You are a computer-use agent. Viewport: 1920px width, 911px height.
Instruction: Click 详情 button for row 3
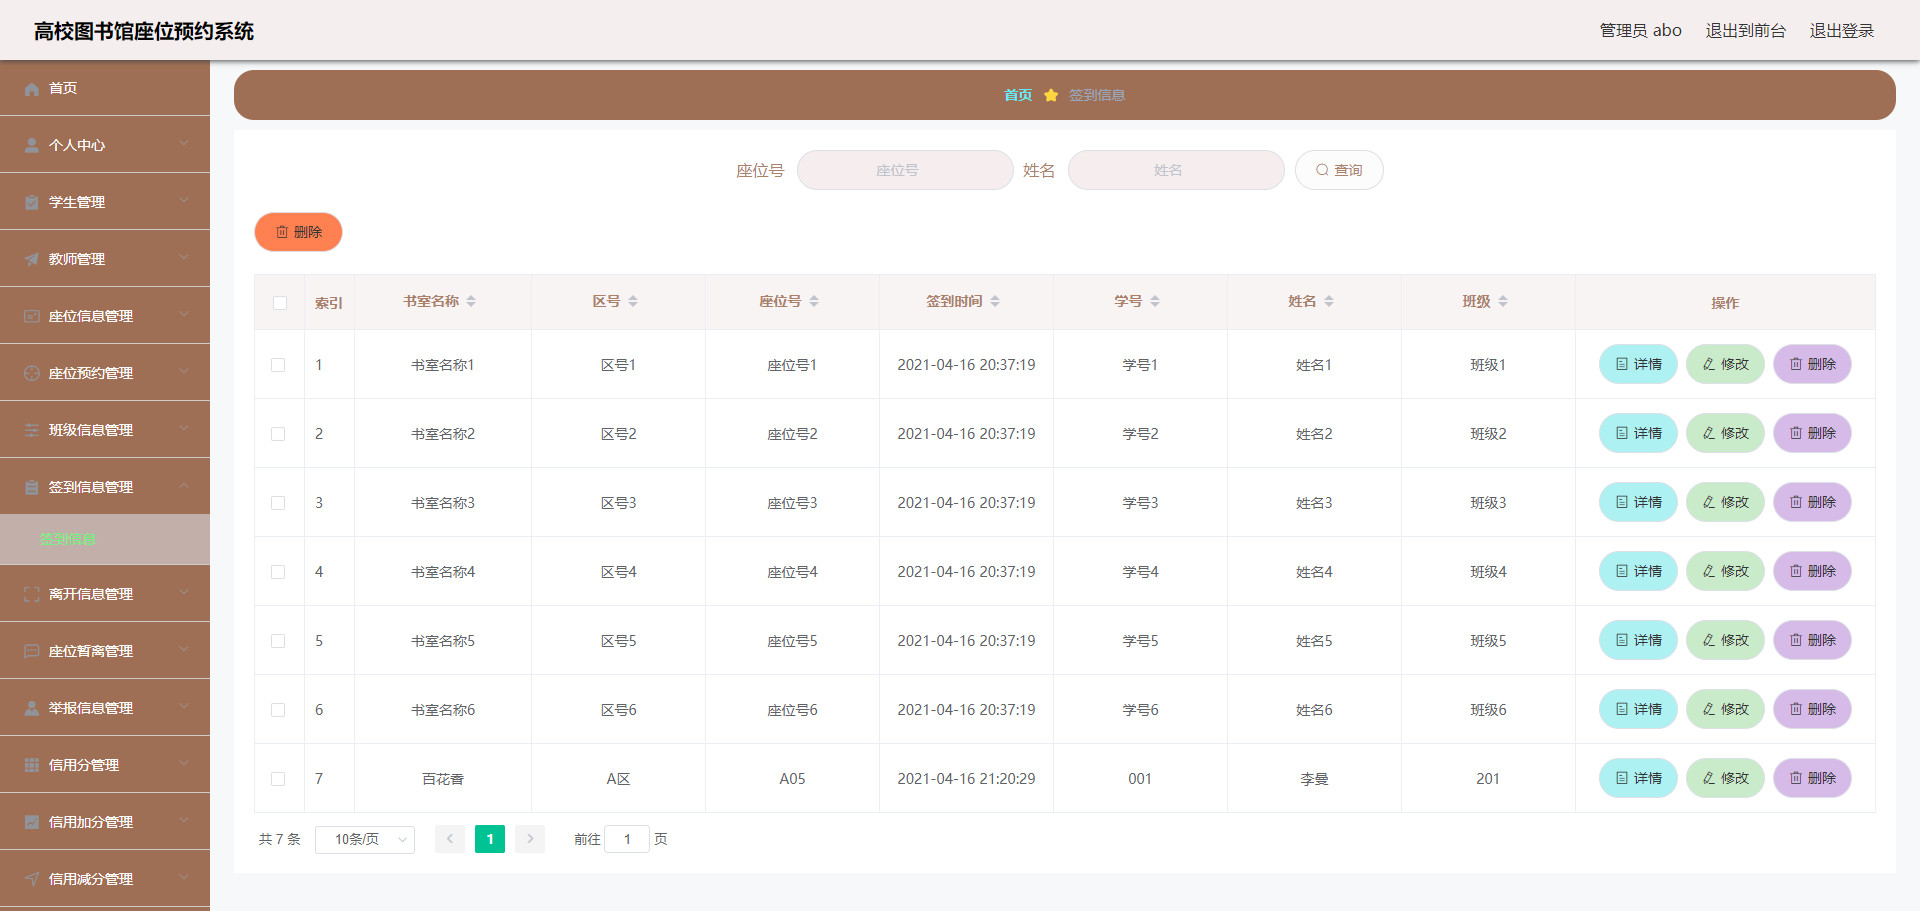point(1638,503)
